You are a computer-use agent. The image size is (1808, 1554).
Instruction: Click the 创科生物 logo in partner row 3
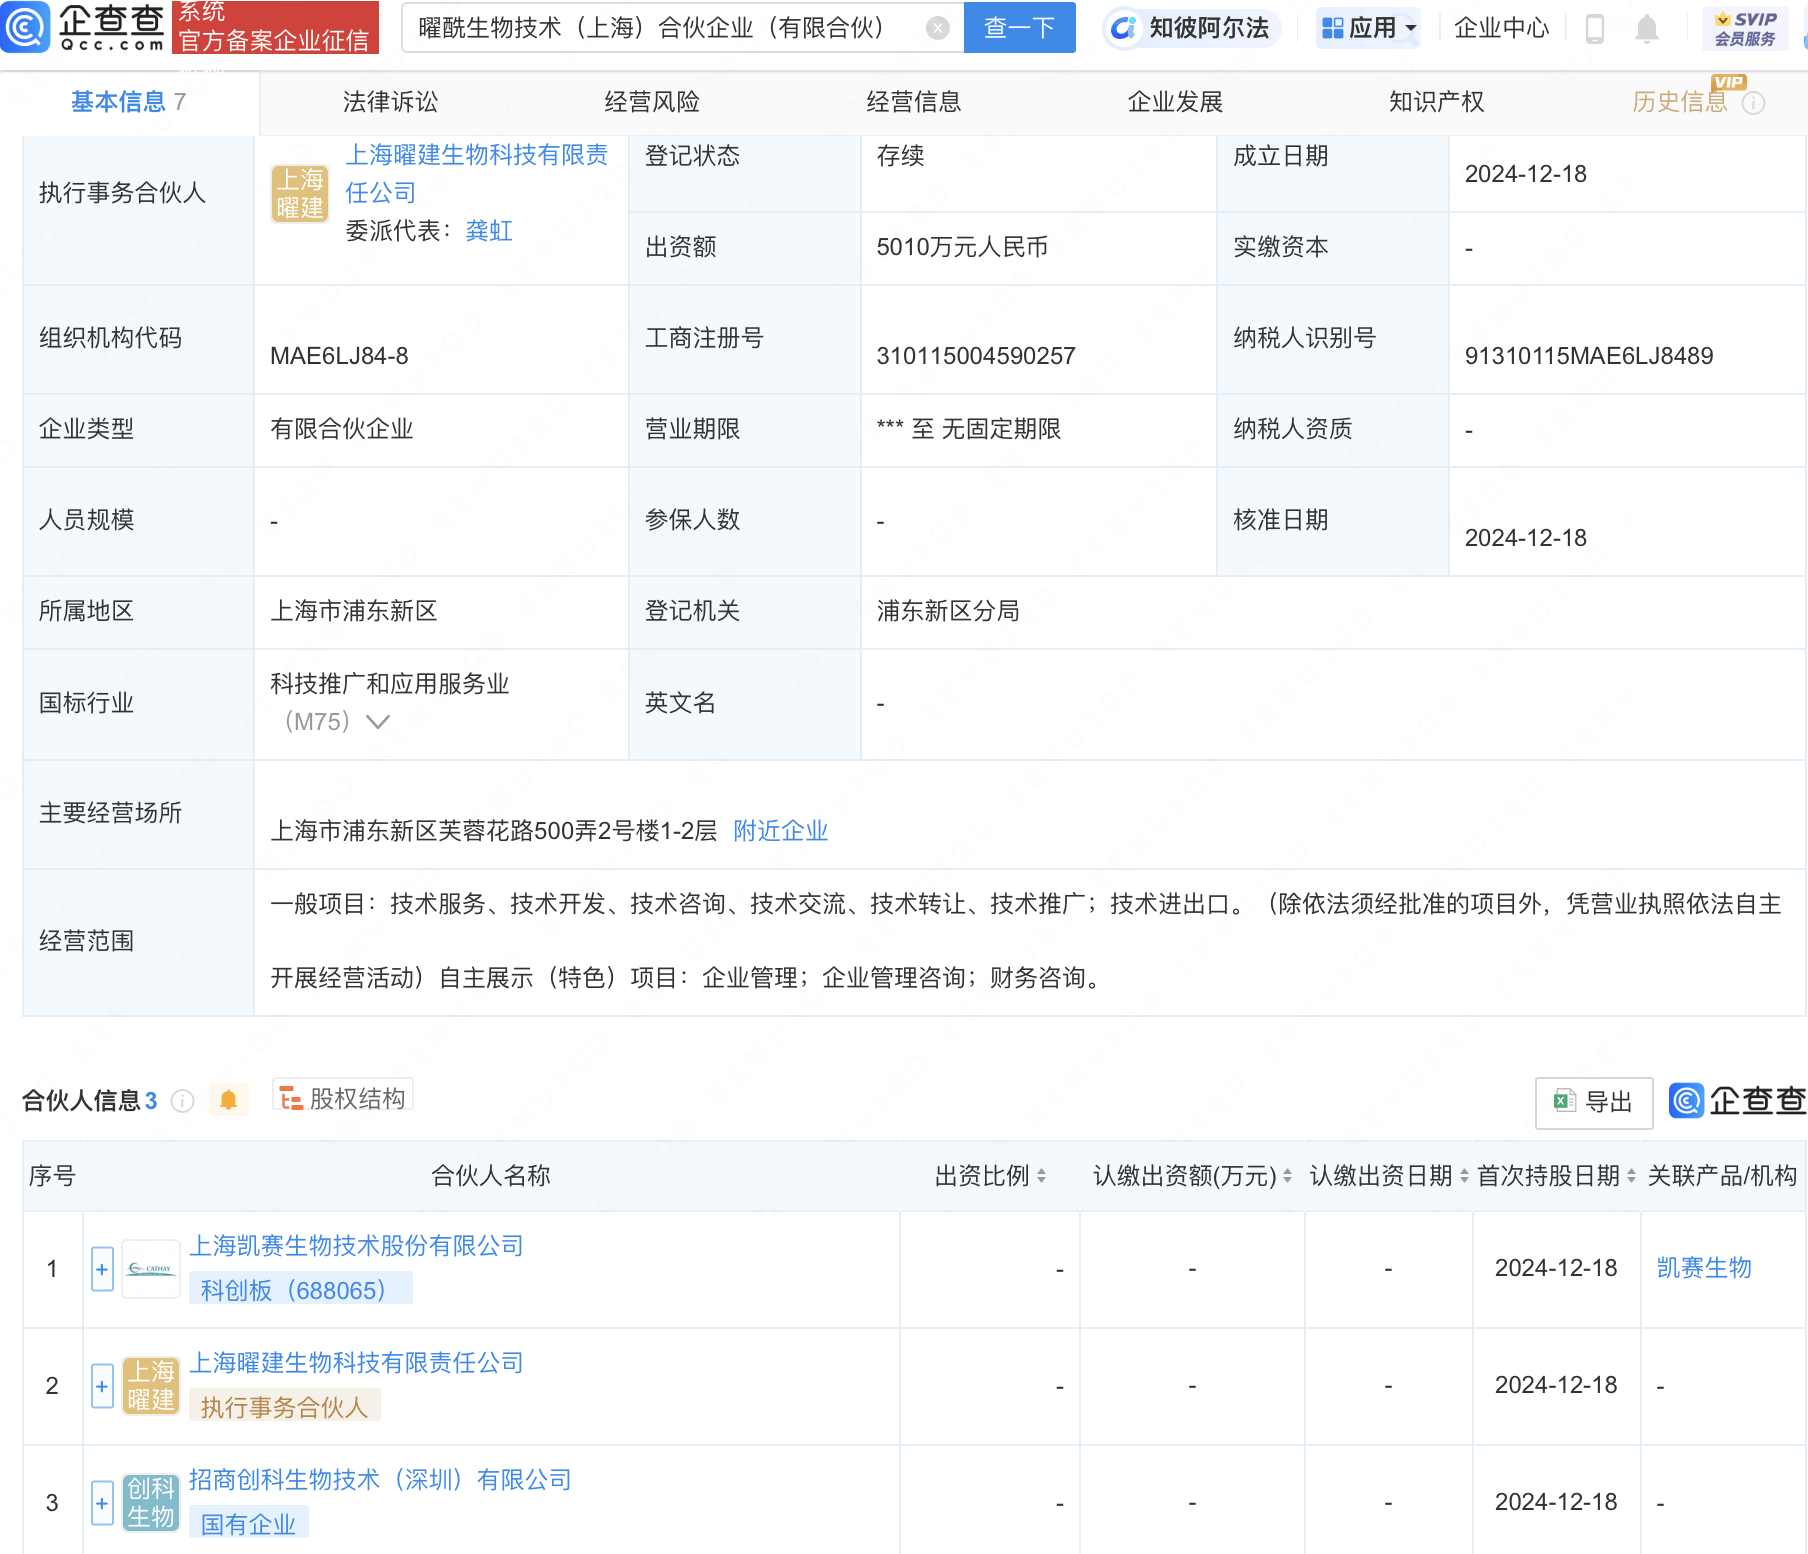(151, 1503)
